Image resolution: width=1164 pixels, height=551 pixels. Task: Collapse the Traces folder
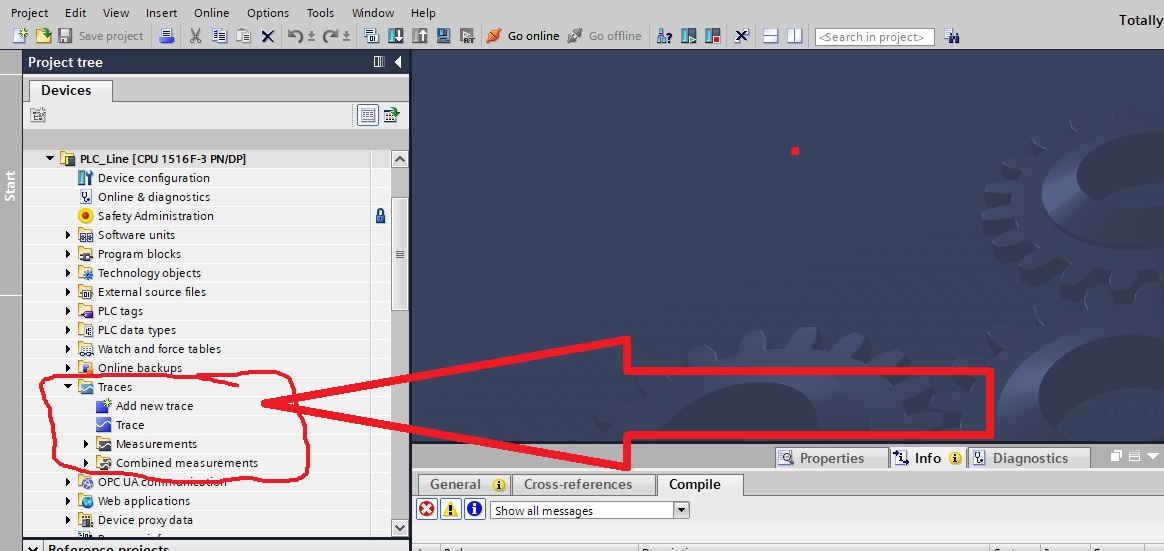click(x=68, y=387)
